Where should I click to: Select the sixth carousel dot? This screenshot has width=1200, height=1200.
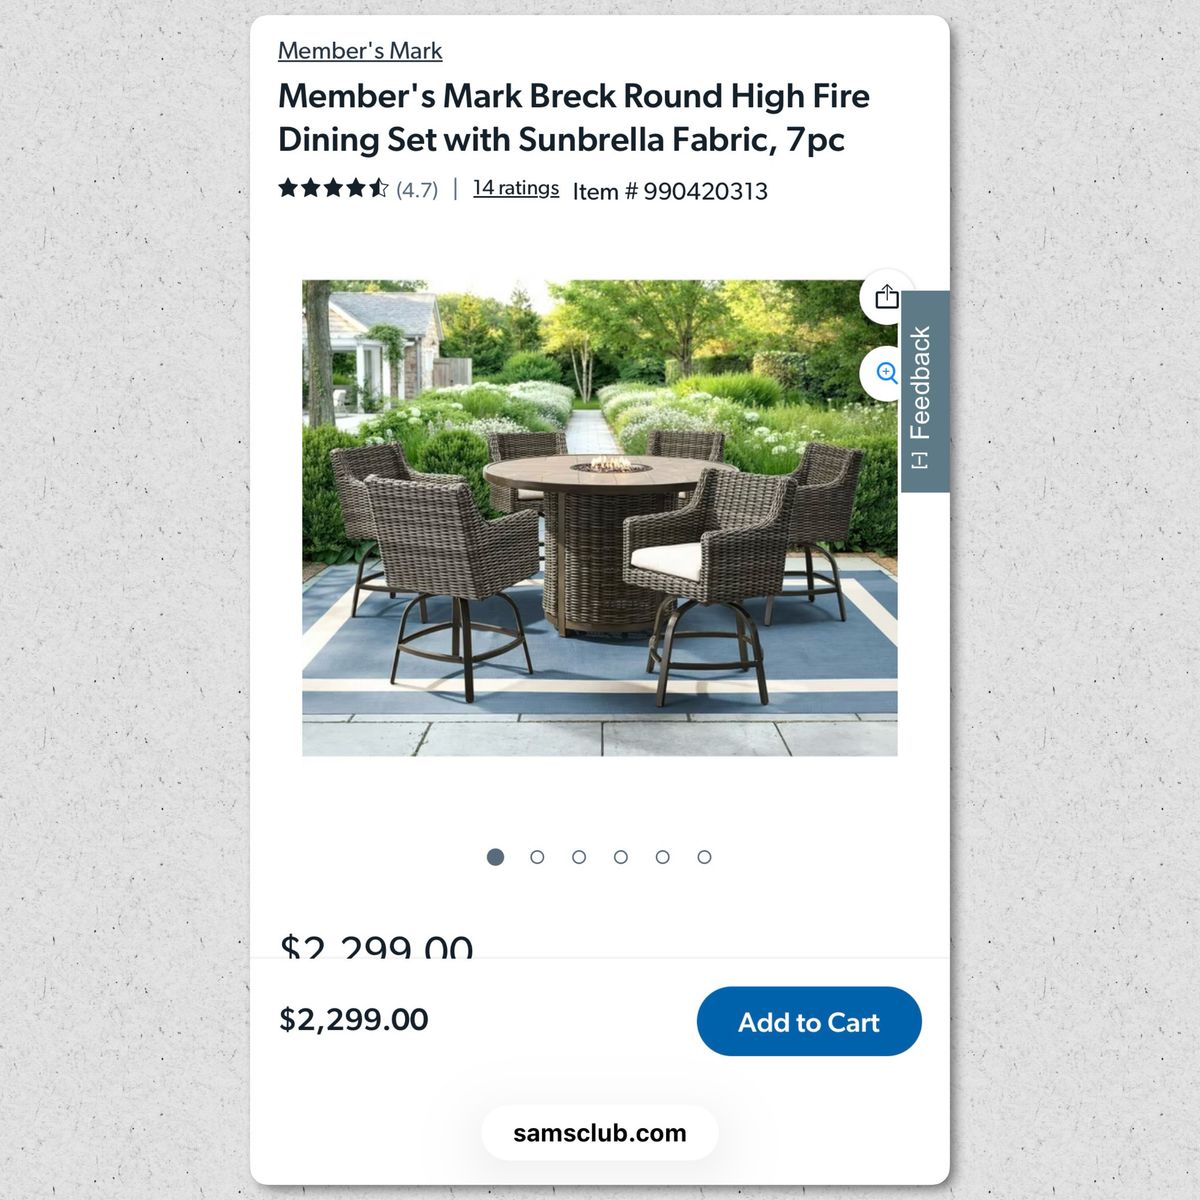tap(704, 857)
